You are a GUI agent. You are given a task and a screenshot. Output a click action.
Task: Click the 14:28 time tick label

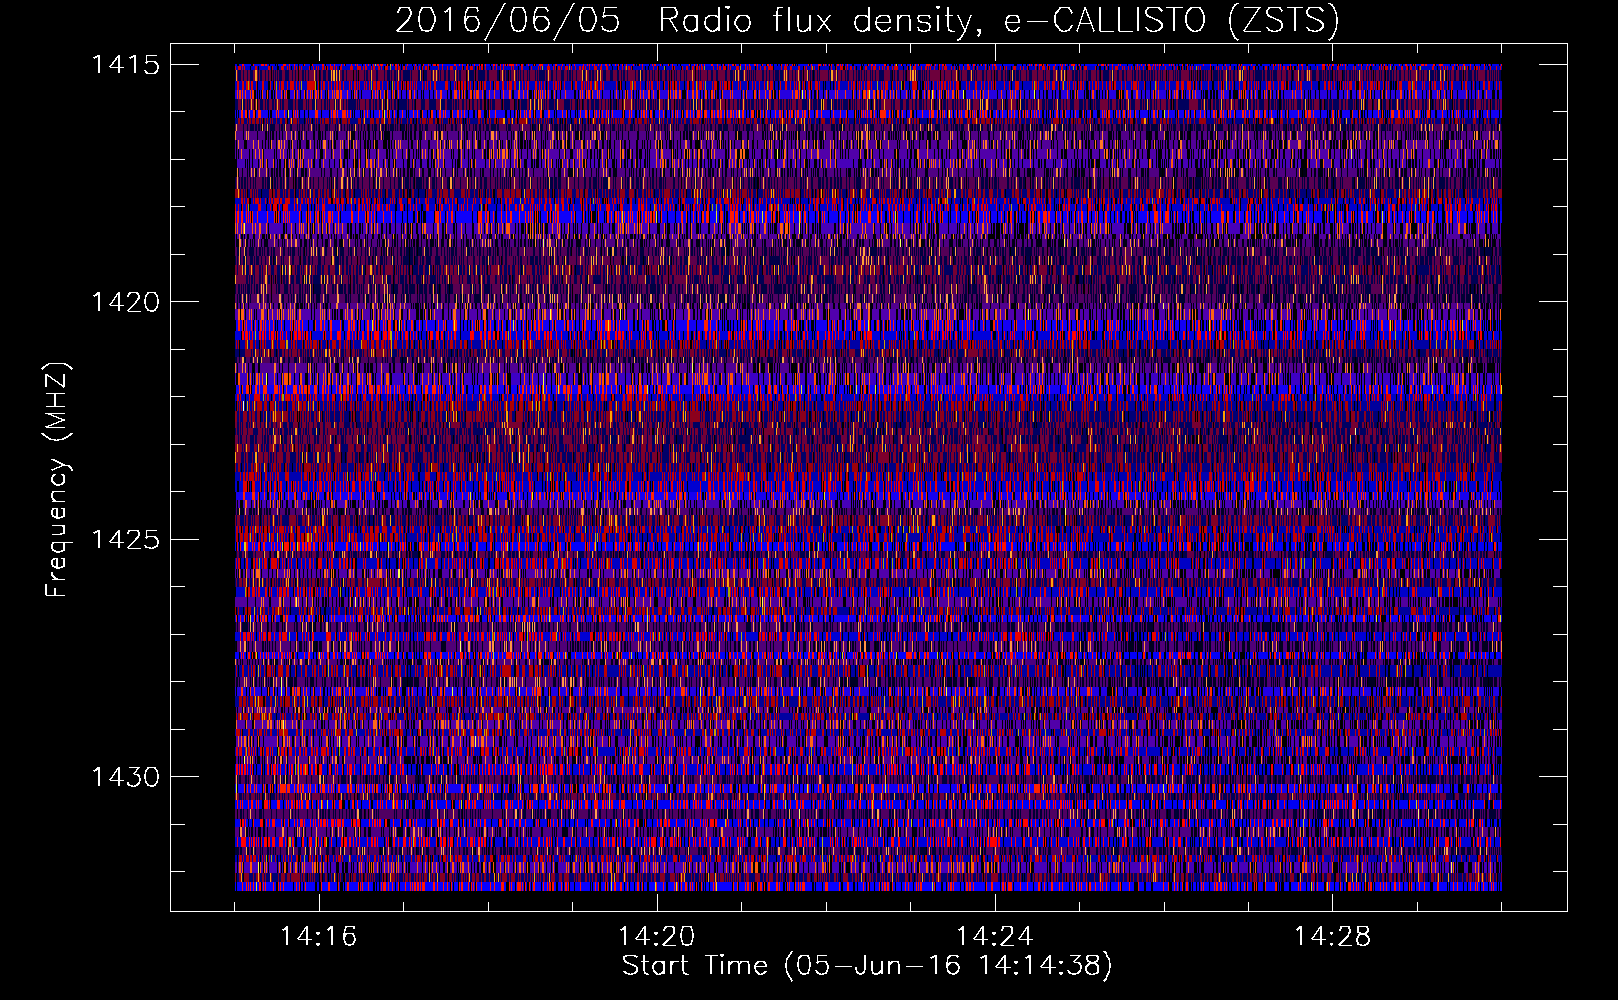click(1333, 937)
